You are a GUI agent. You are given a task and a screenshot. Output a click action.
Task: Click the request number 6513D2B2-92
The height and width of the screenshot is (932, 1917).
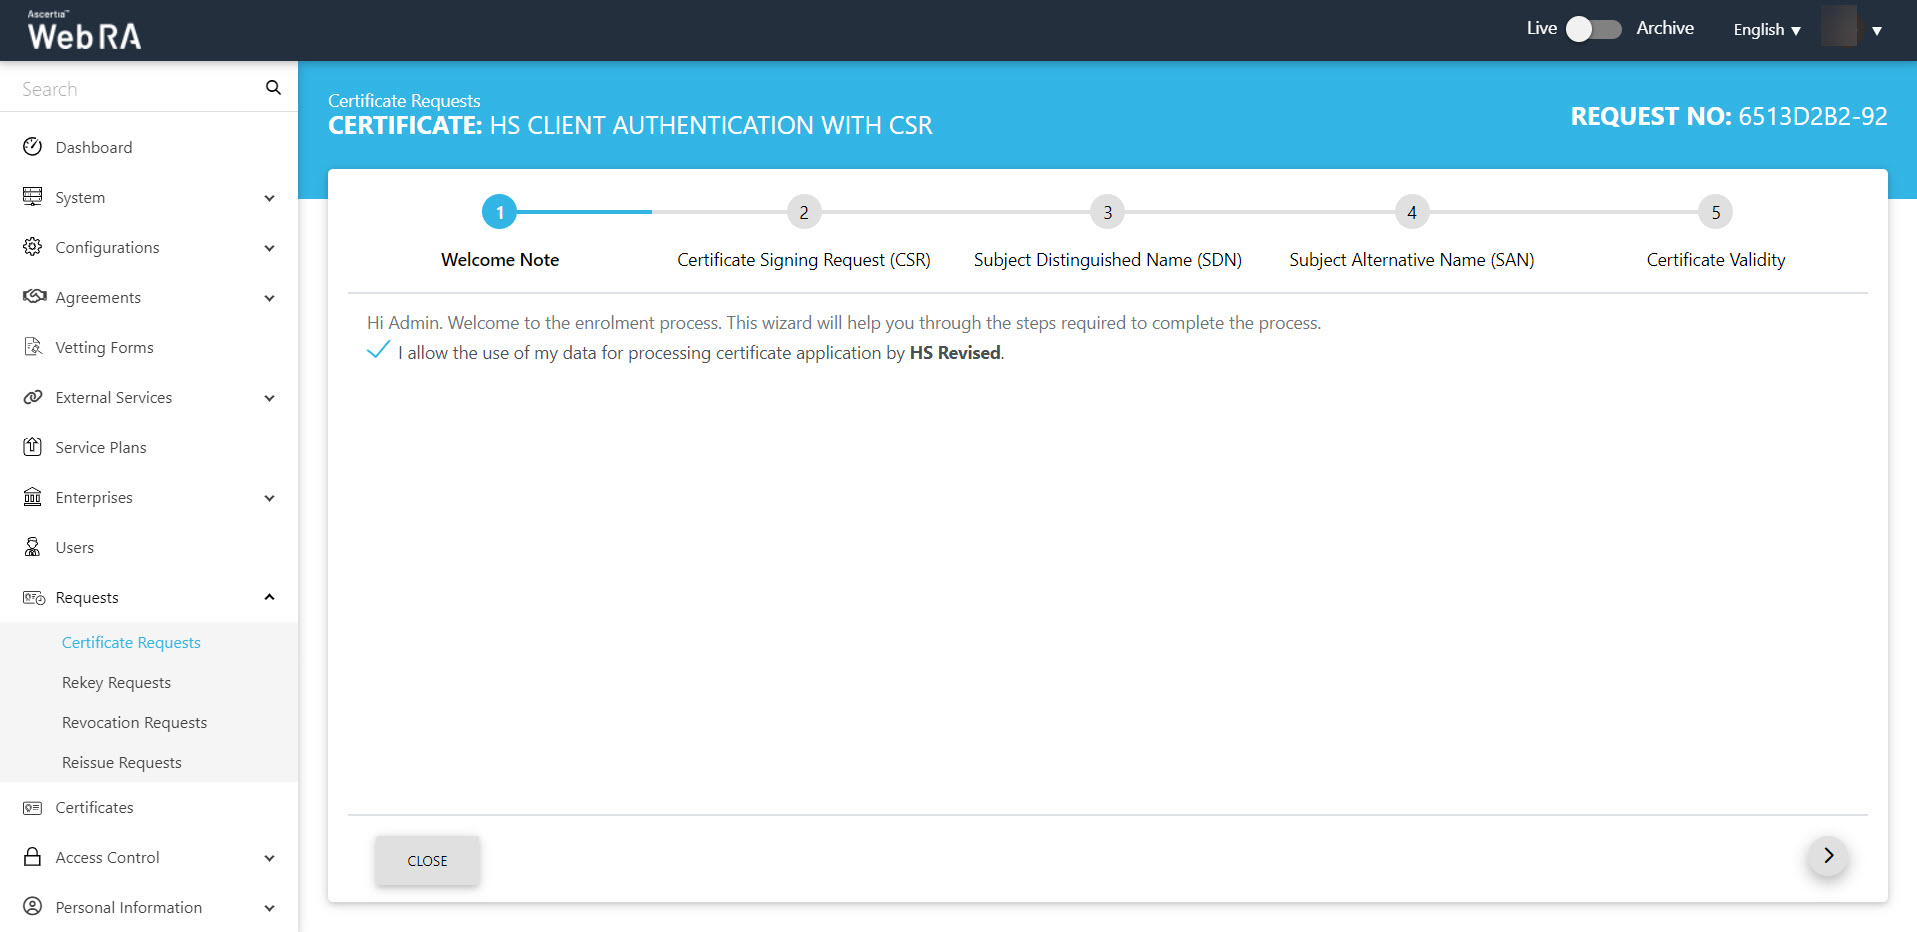1812,116
